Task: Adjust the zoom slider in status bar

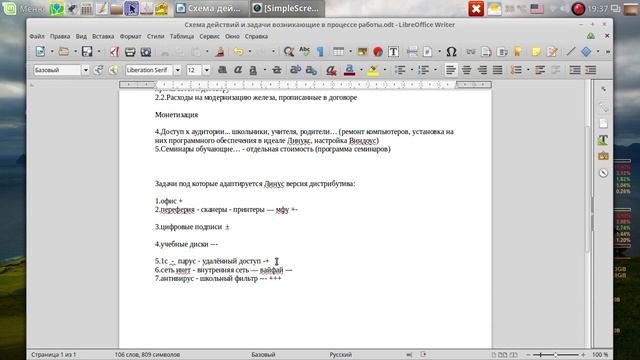Action: (x=556, y=355)
